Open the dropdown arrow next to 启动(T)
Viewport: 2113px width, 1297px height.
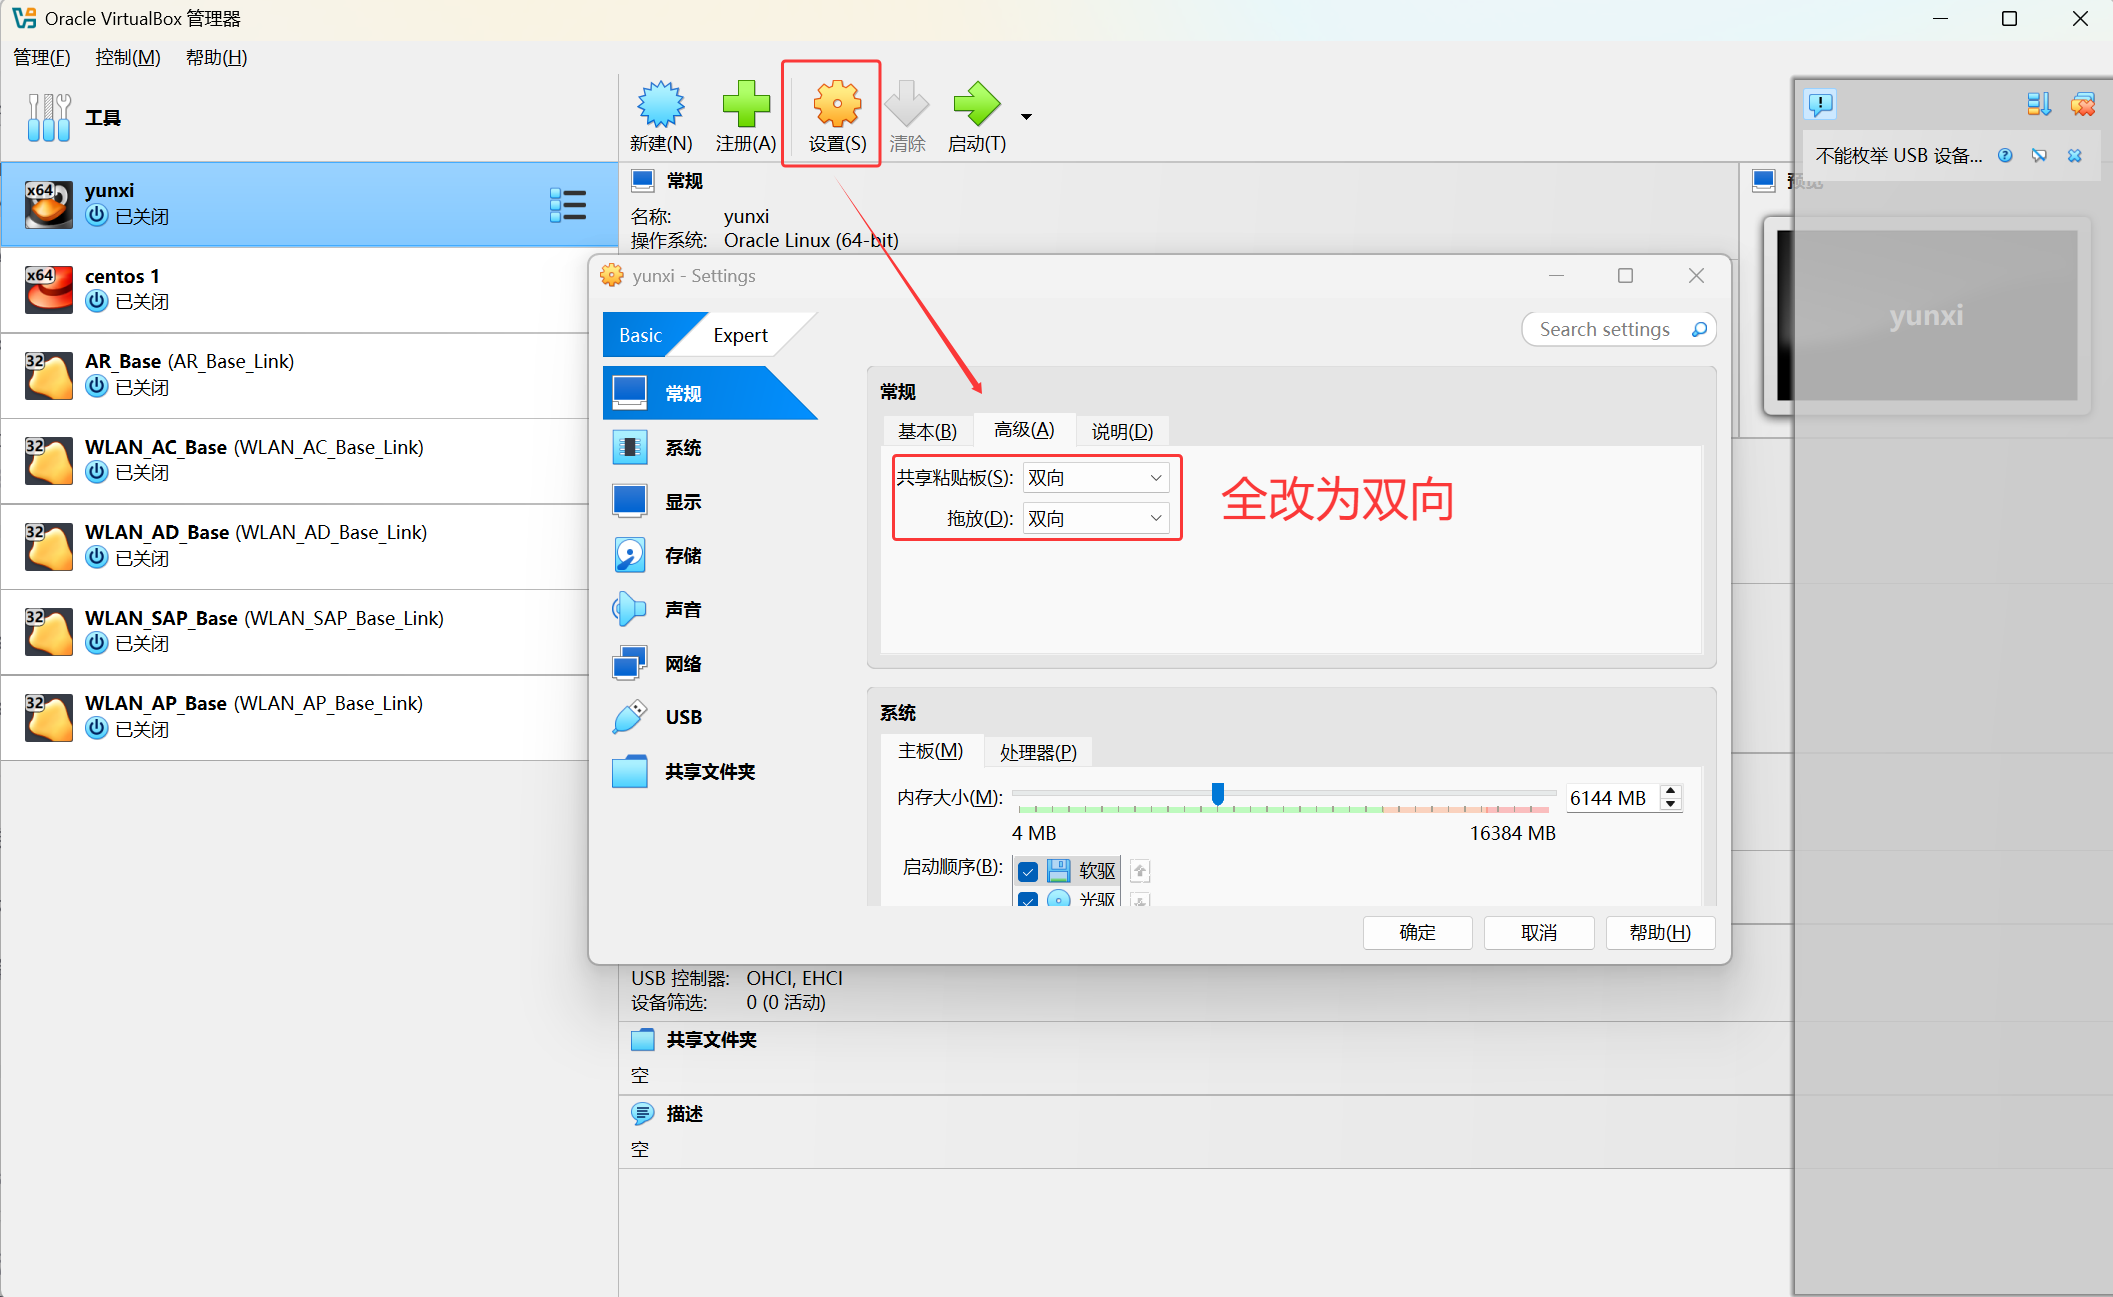1026,117
